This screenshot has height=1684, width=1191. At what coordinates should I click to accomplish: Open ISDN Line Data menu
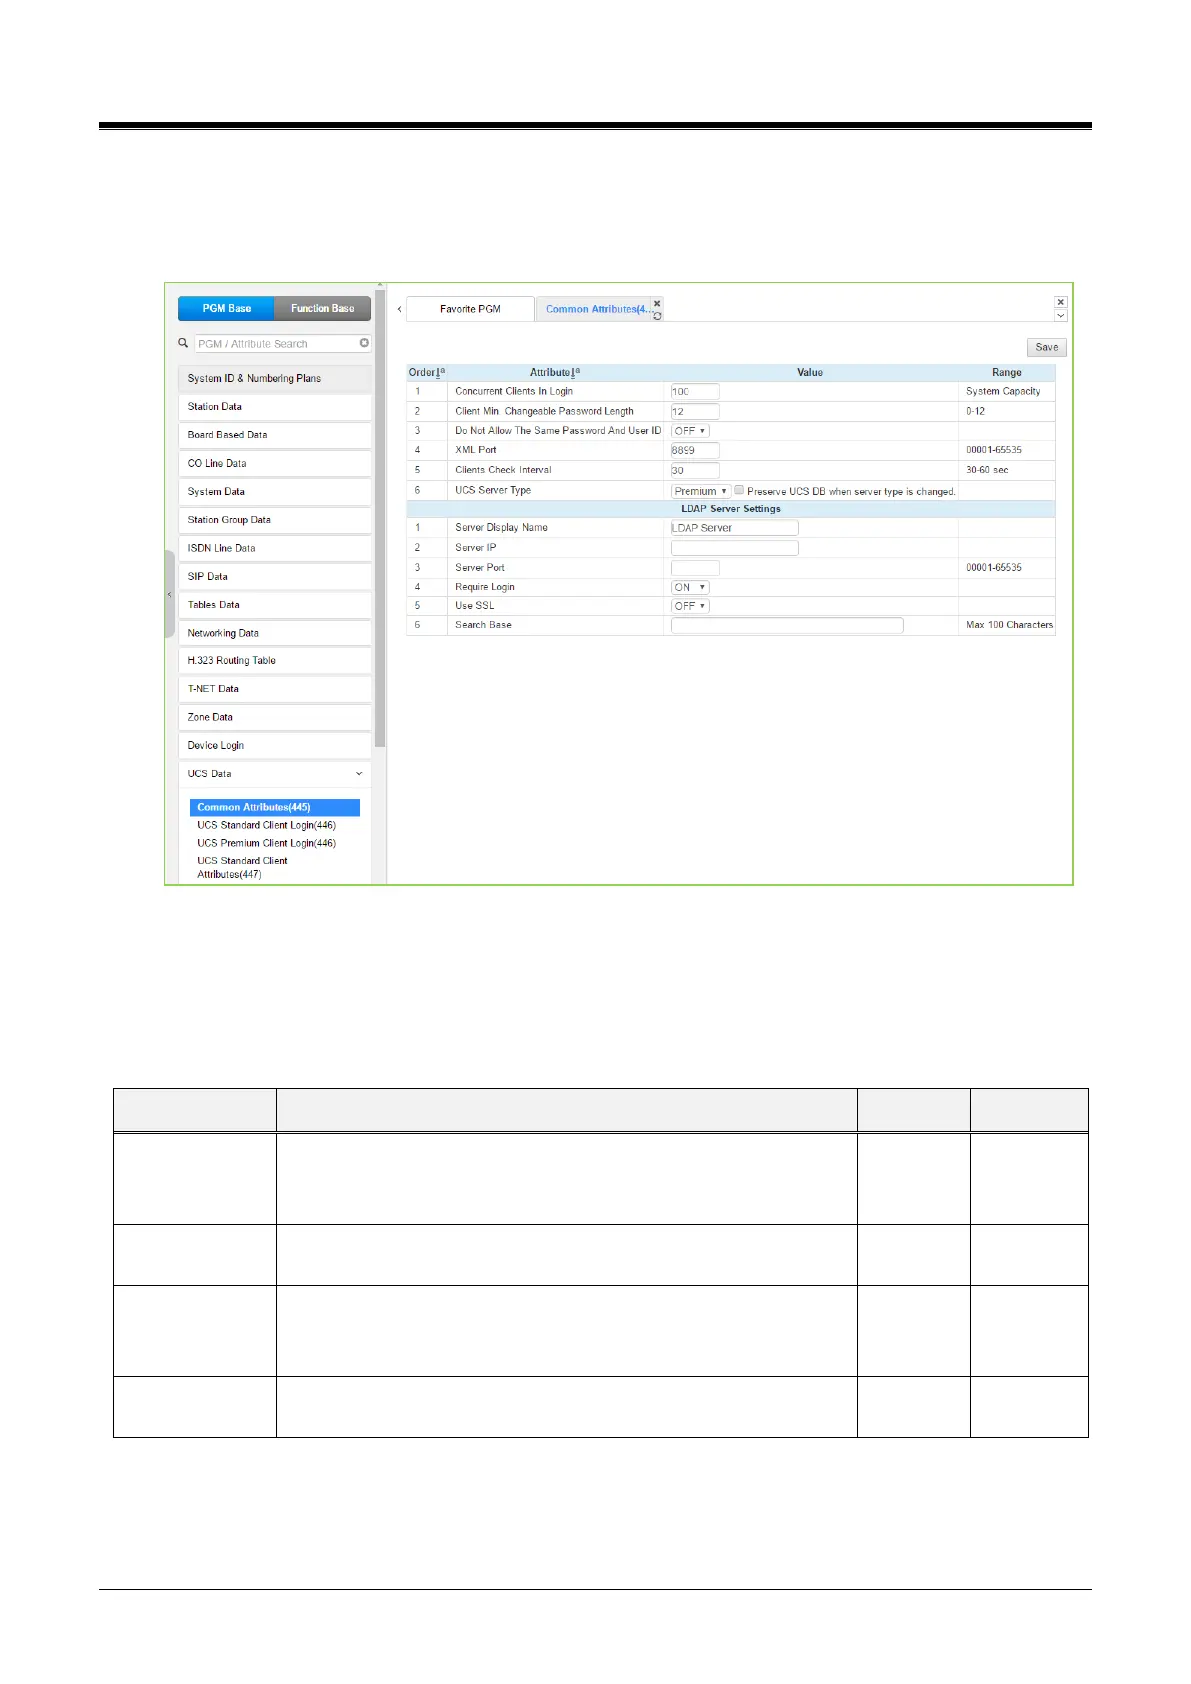point(274,548)
